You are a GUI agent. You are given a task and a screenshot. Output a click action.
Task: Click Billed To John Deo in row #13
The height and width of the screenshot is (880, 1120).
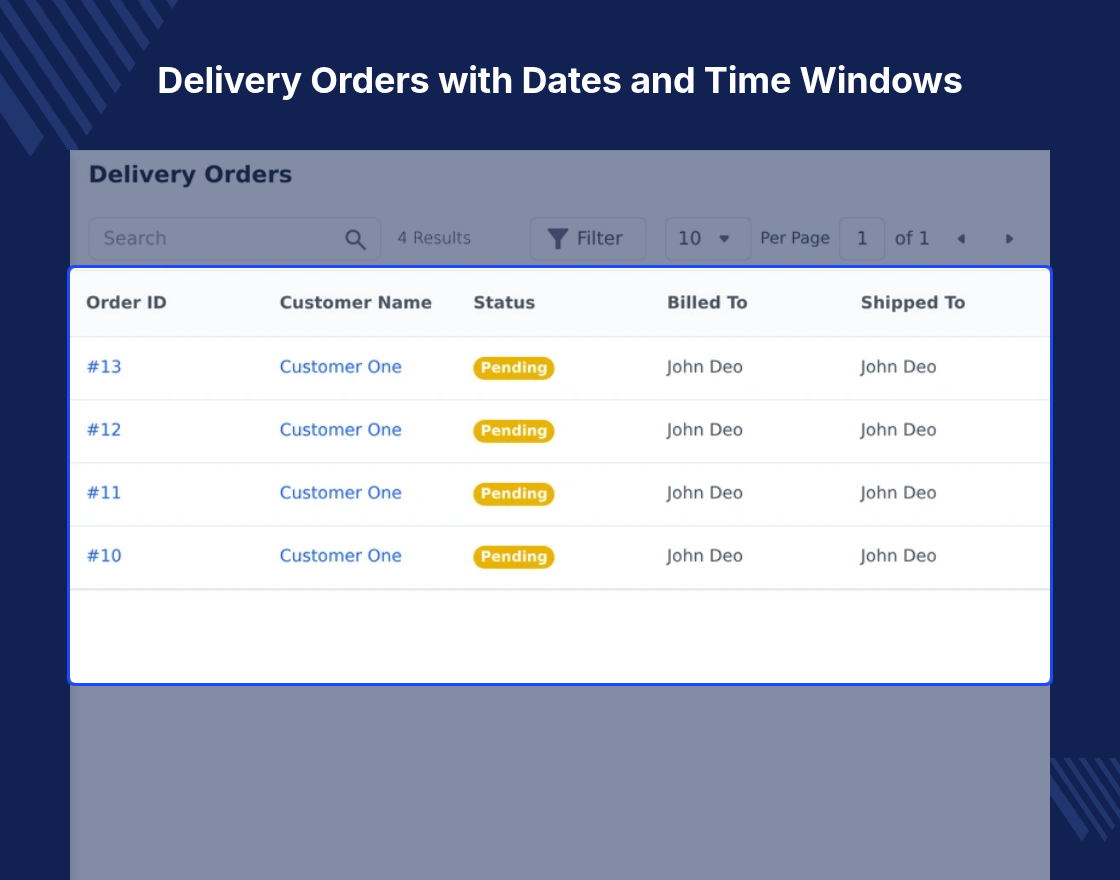(704, 366)
